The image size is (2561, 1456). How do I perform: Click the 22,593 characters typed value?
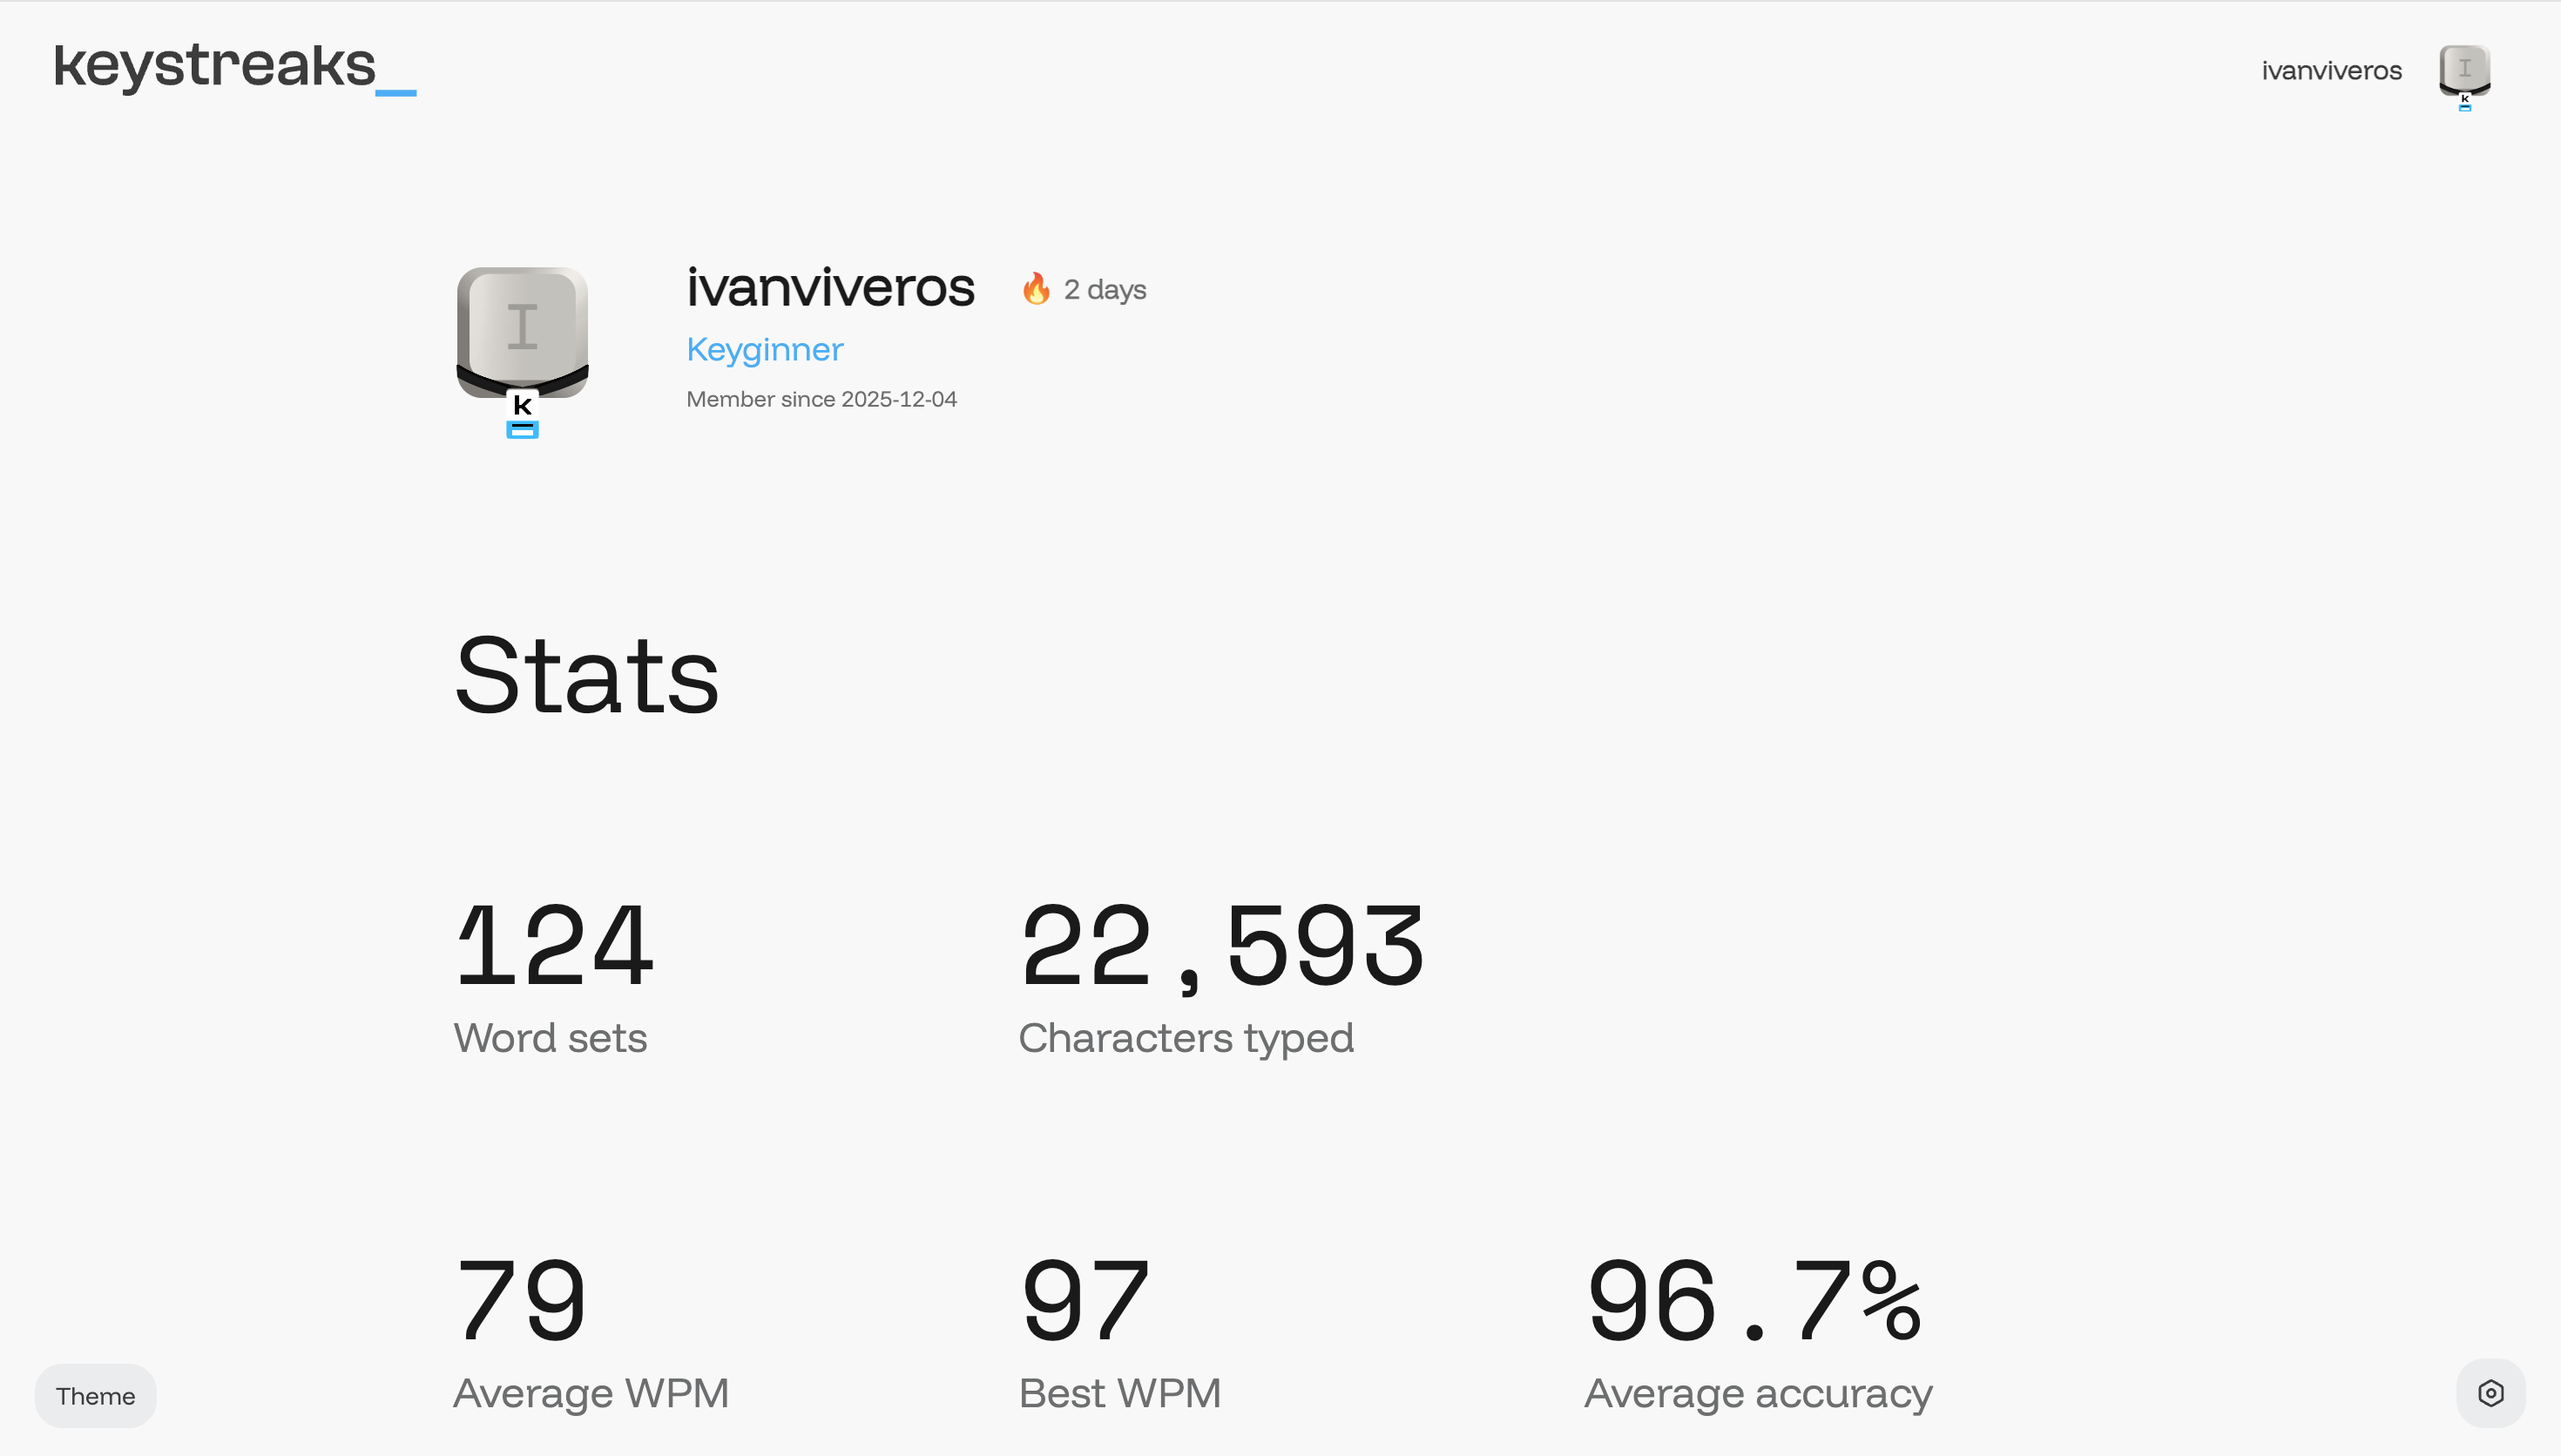click(1221, 945)
